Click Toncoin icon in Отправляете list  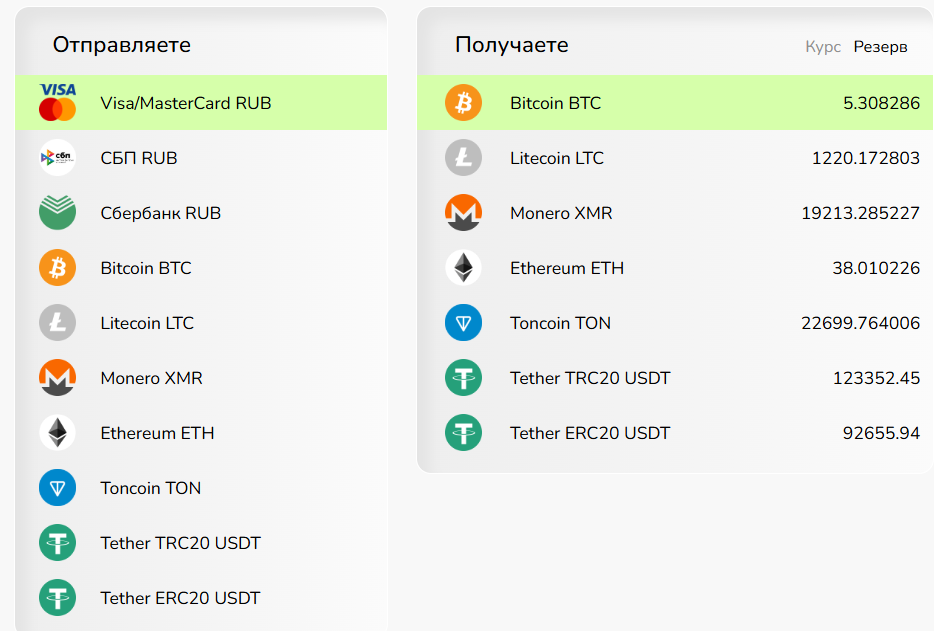[57, 488]
